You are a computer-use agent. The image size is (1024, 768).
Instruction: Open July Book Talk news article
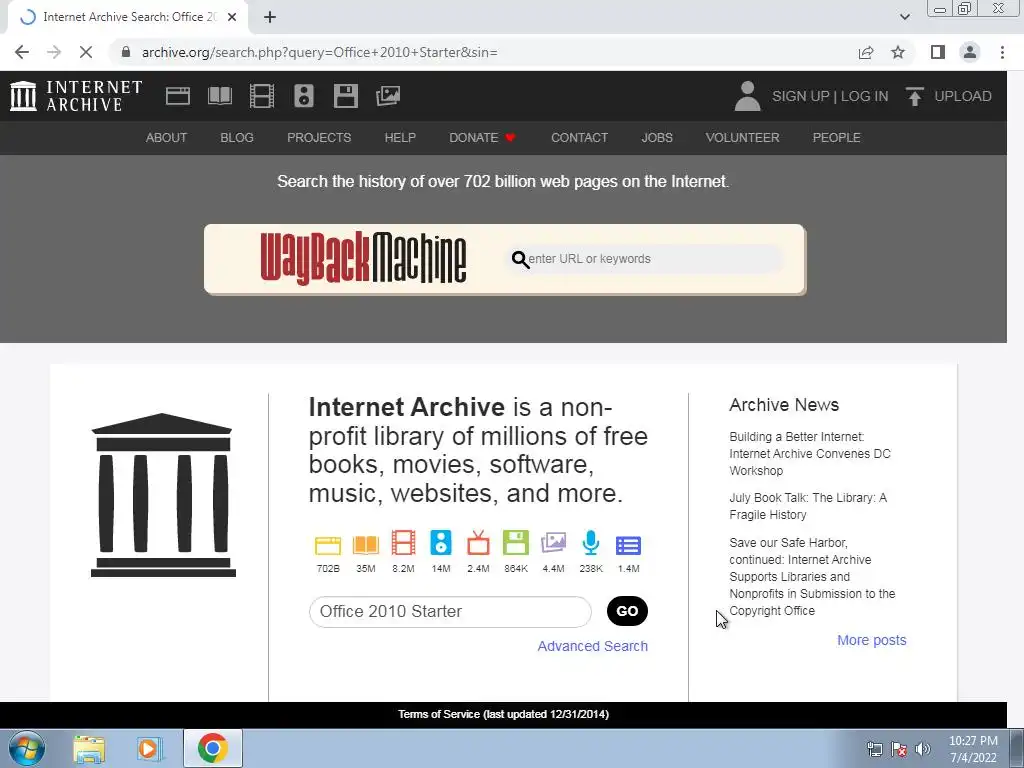tap(808, 506)
